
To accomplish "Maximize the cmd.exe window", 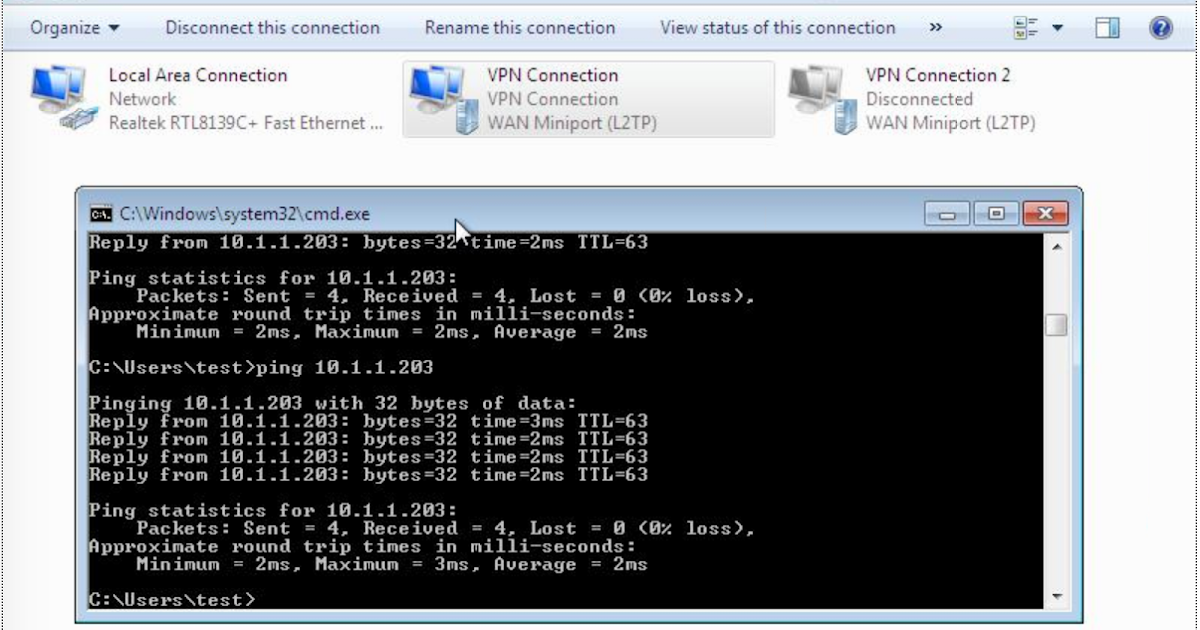I will (x=996, y=213).
